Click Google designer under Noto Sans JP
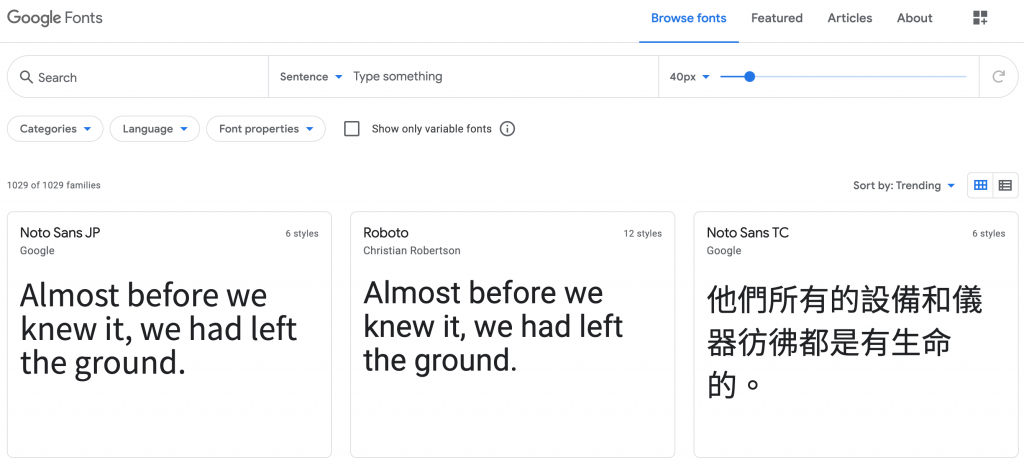 (37, 251)
